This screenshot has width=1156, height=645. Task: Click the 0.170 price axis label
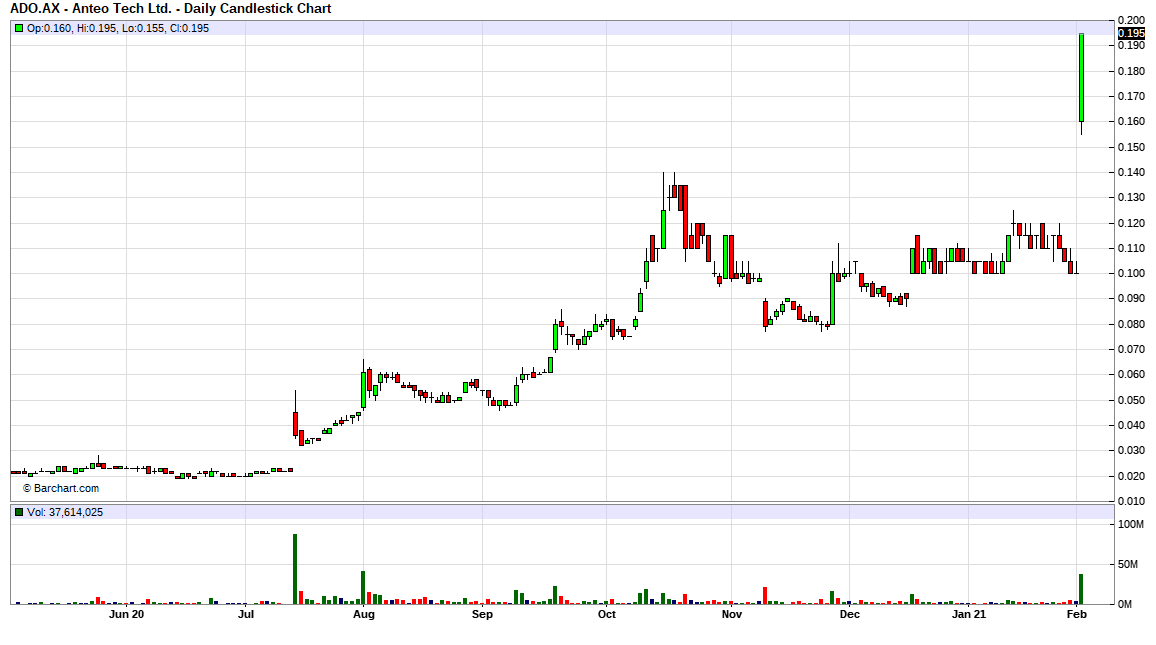pos(1132,97)
